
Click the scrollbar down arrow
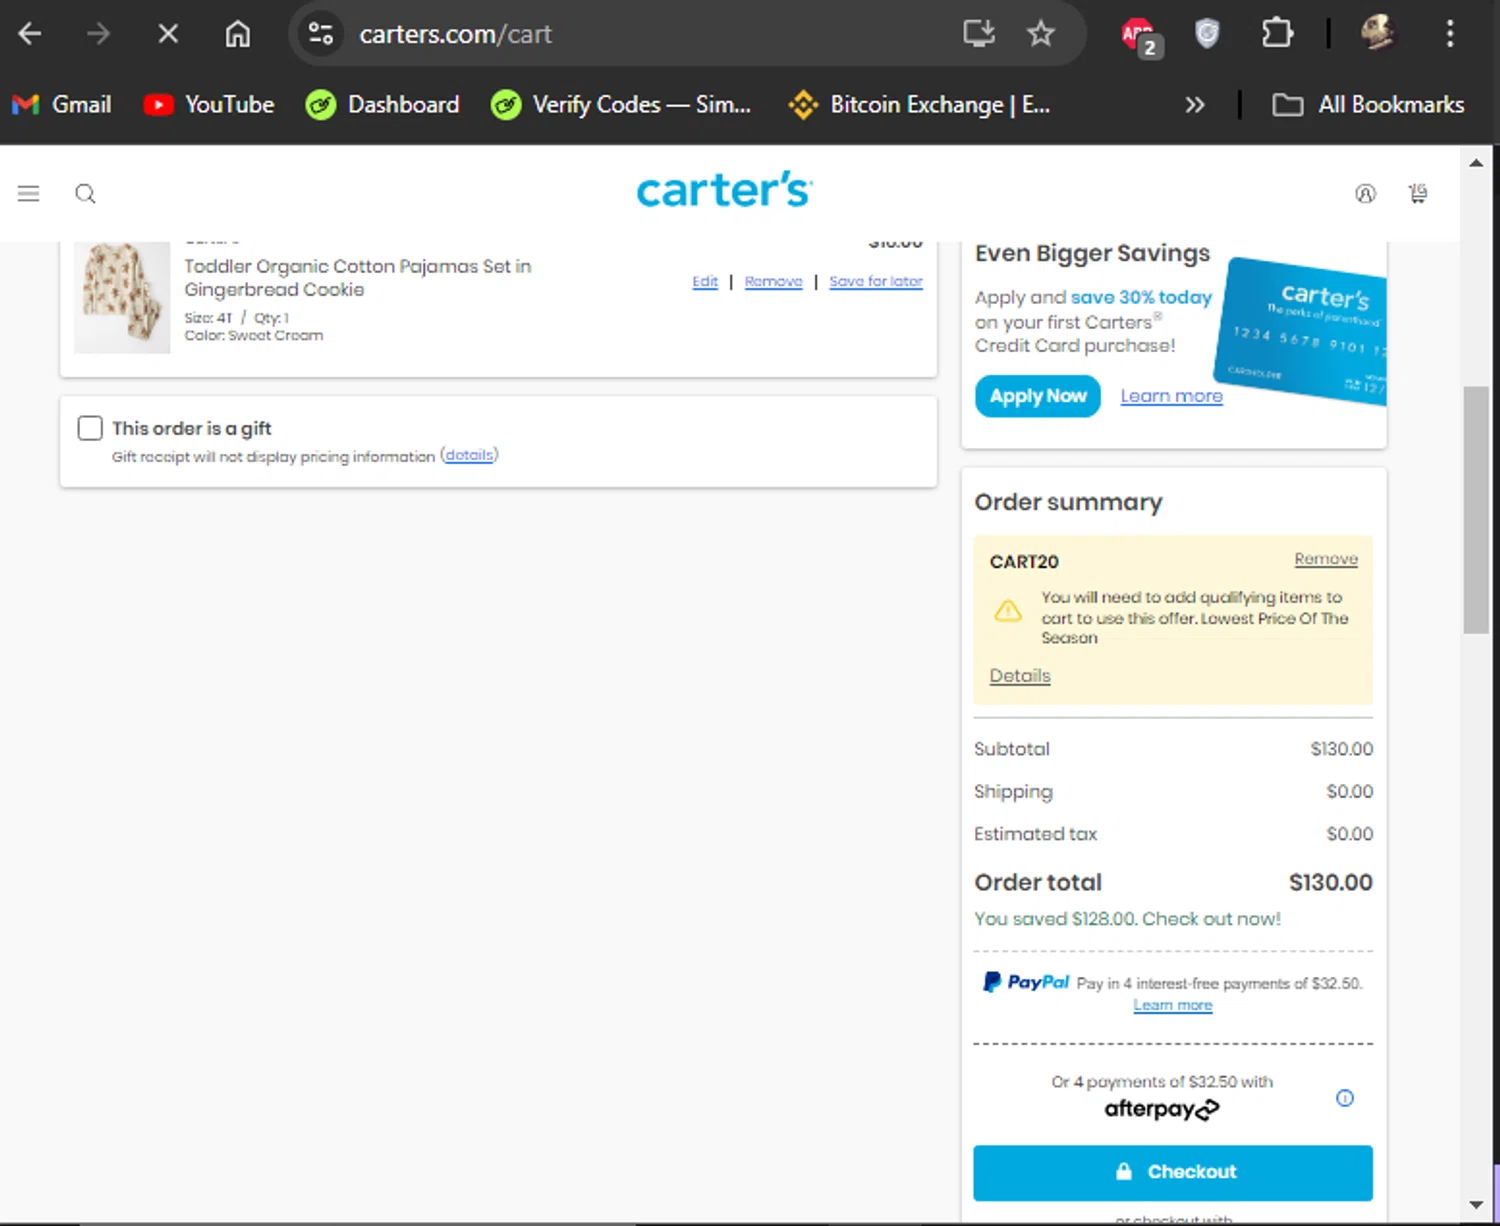pyautogui.click(x=1476, y=1205)
